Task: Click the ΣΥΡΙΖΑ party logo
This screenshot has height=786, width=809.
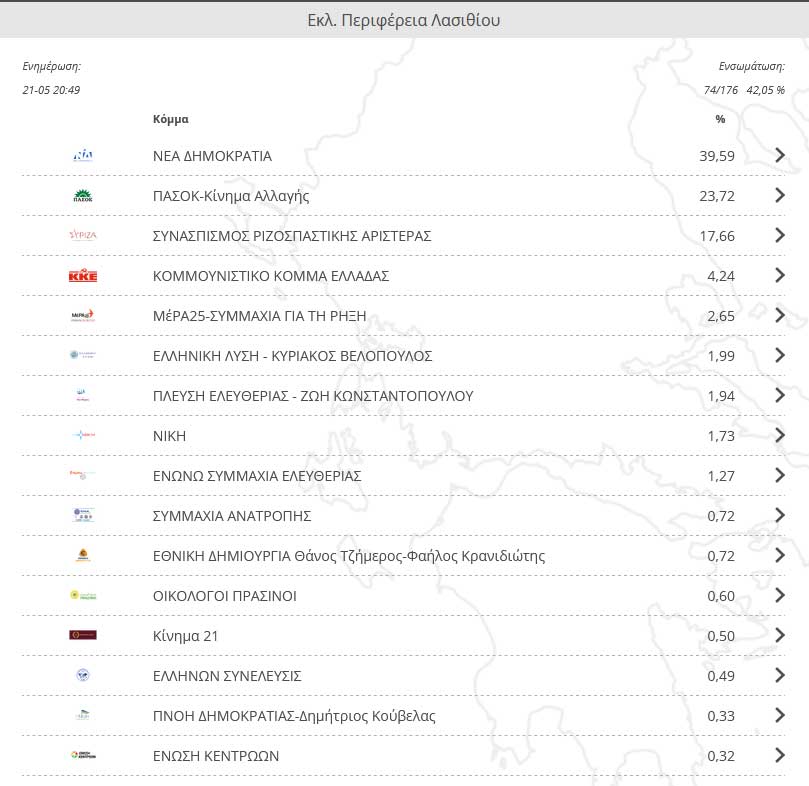Action: [83, 235]
